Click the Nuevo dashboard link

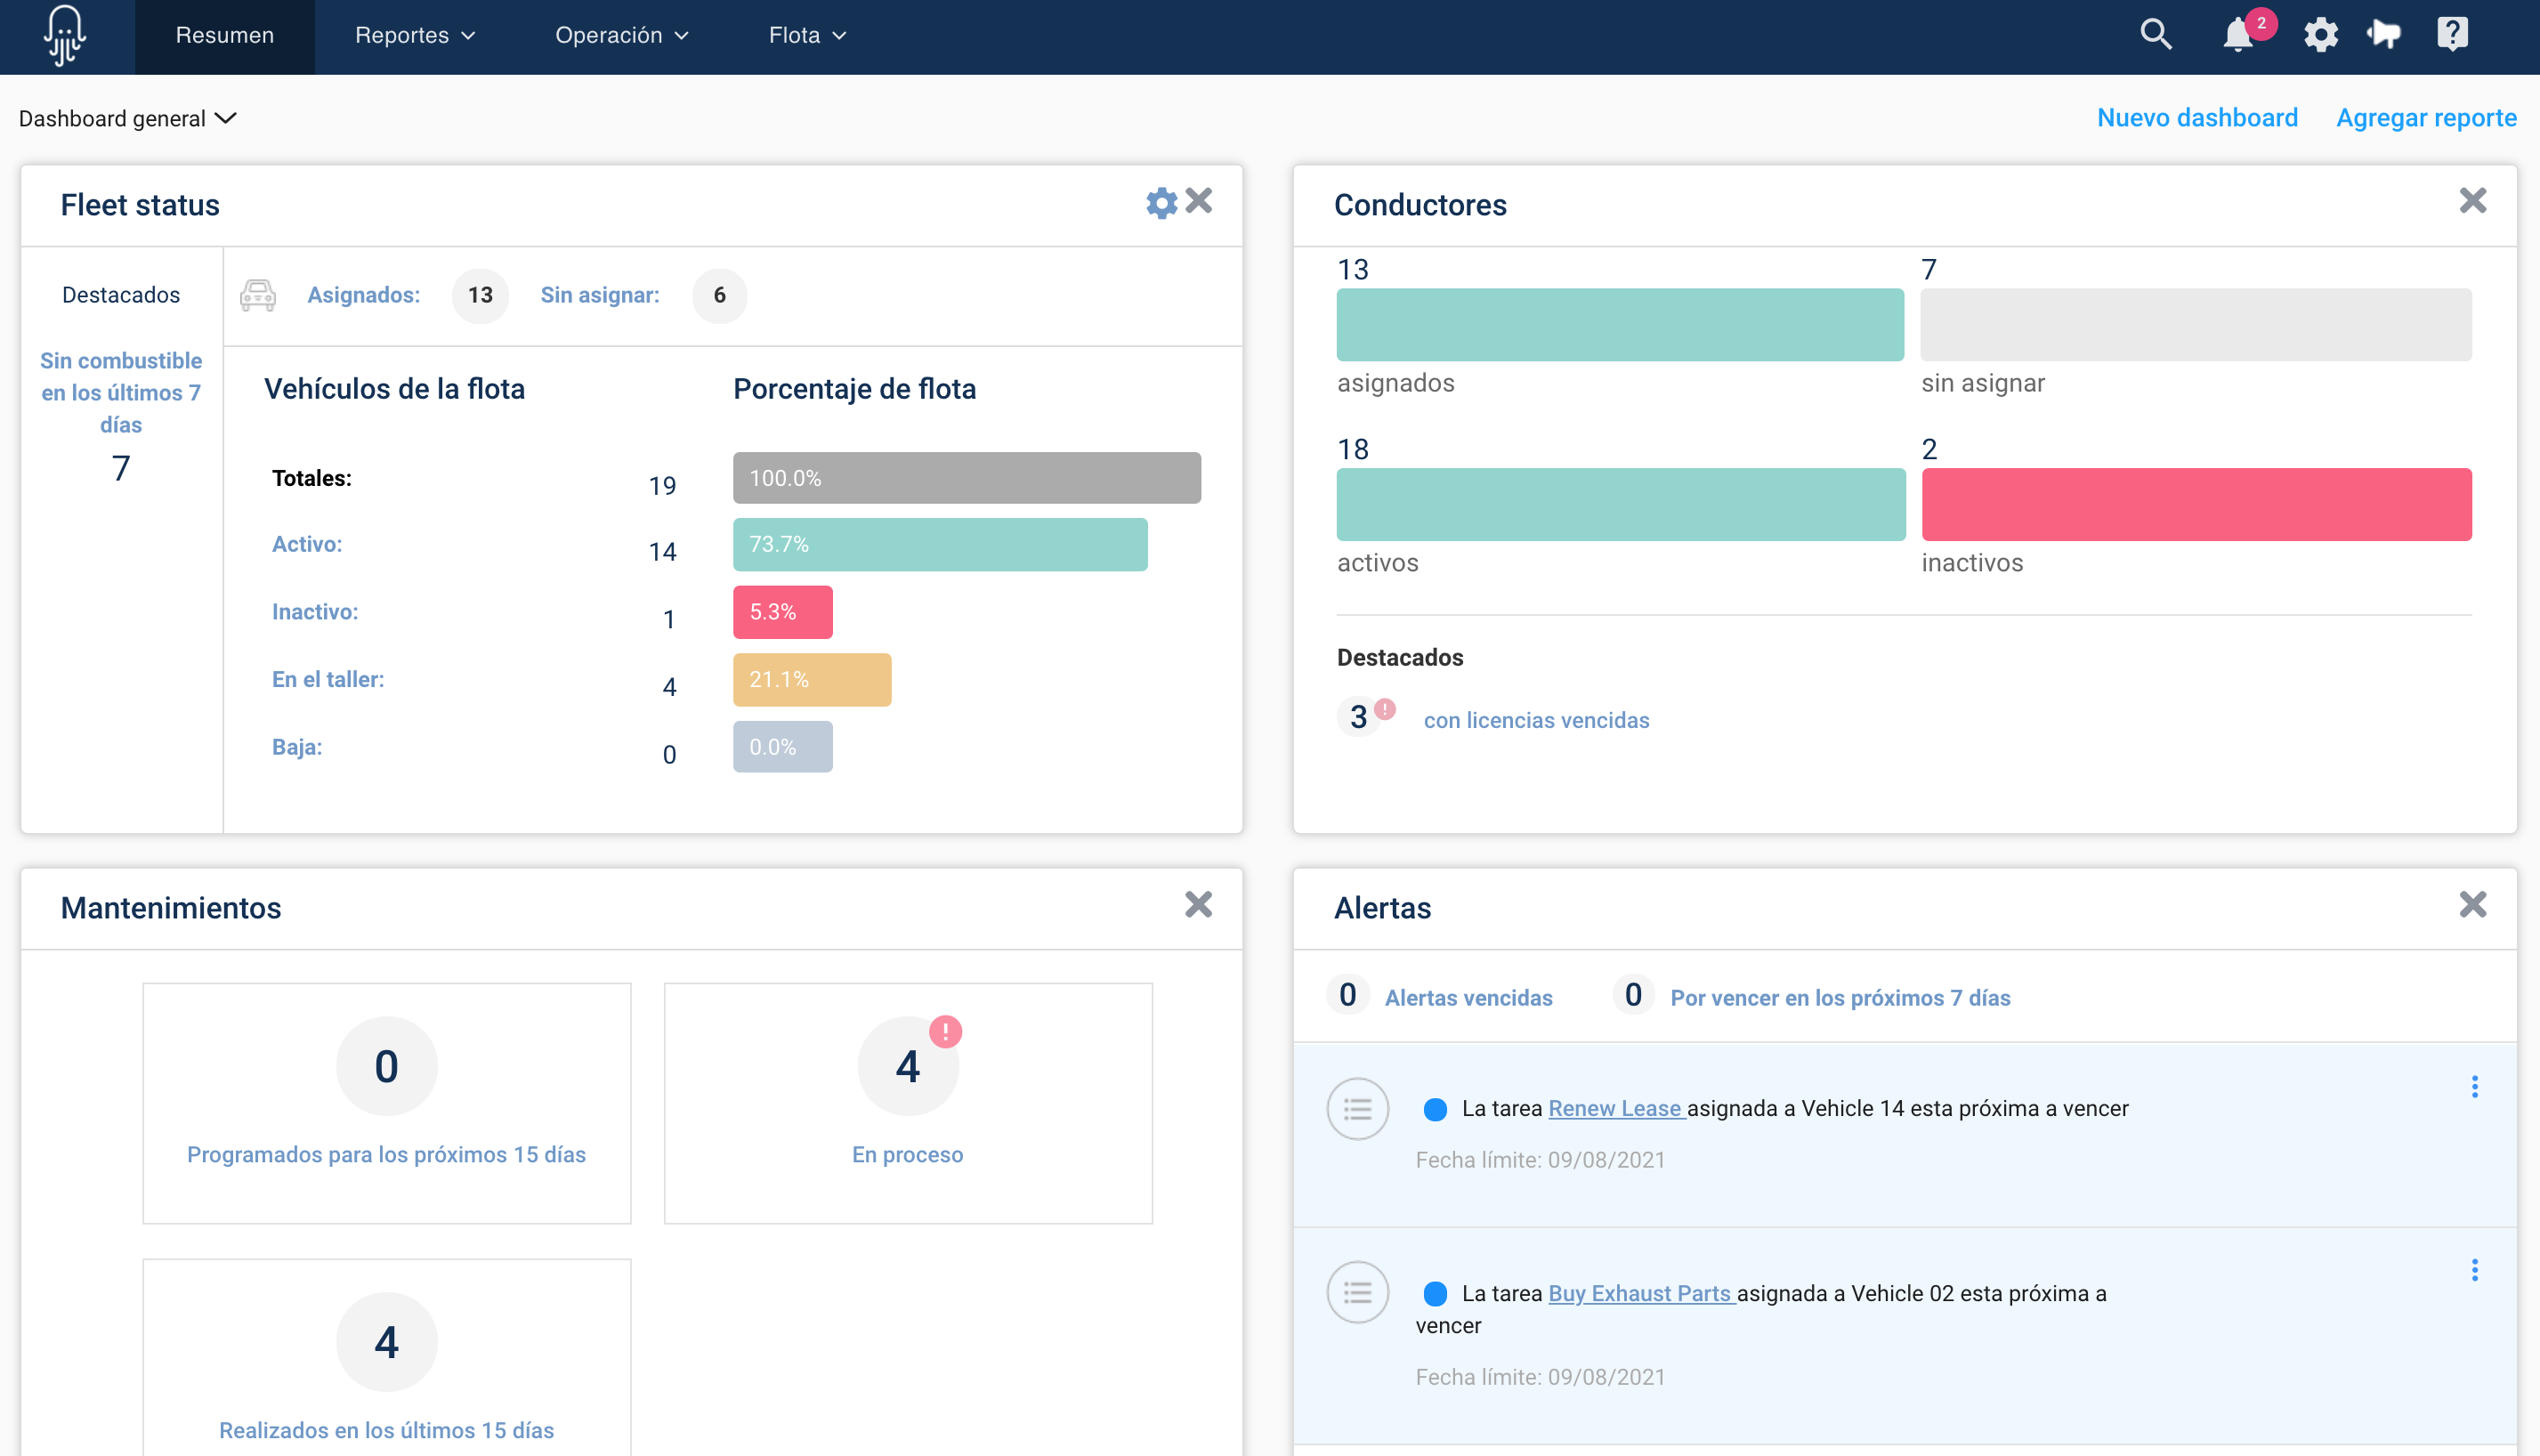[x=2198, y=117]
